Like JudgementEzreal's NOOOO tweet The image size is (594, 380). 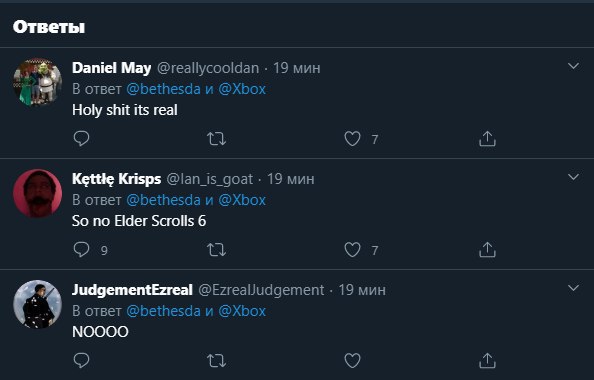(x=352, y=361)
